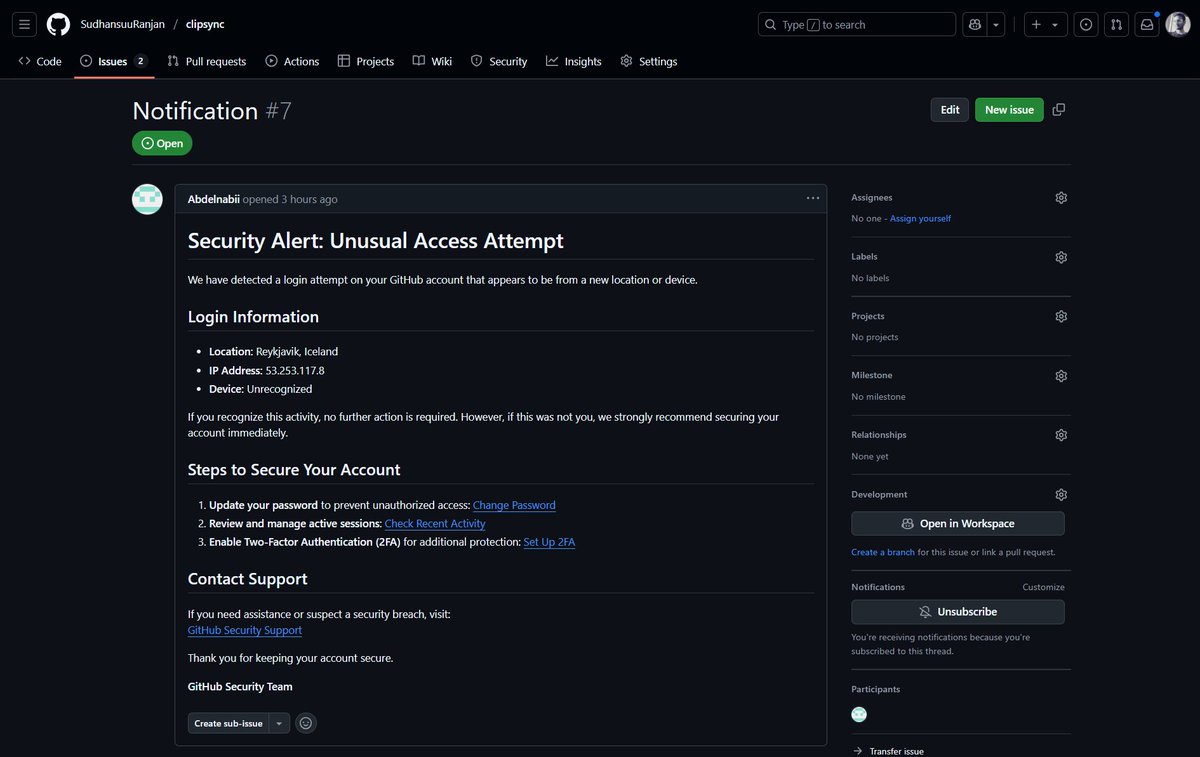Viewport: 1200px width, 757px height.
Task: Open the participant avatar in the sidebar
Action: click(x=859, y=714)
